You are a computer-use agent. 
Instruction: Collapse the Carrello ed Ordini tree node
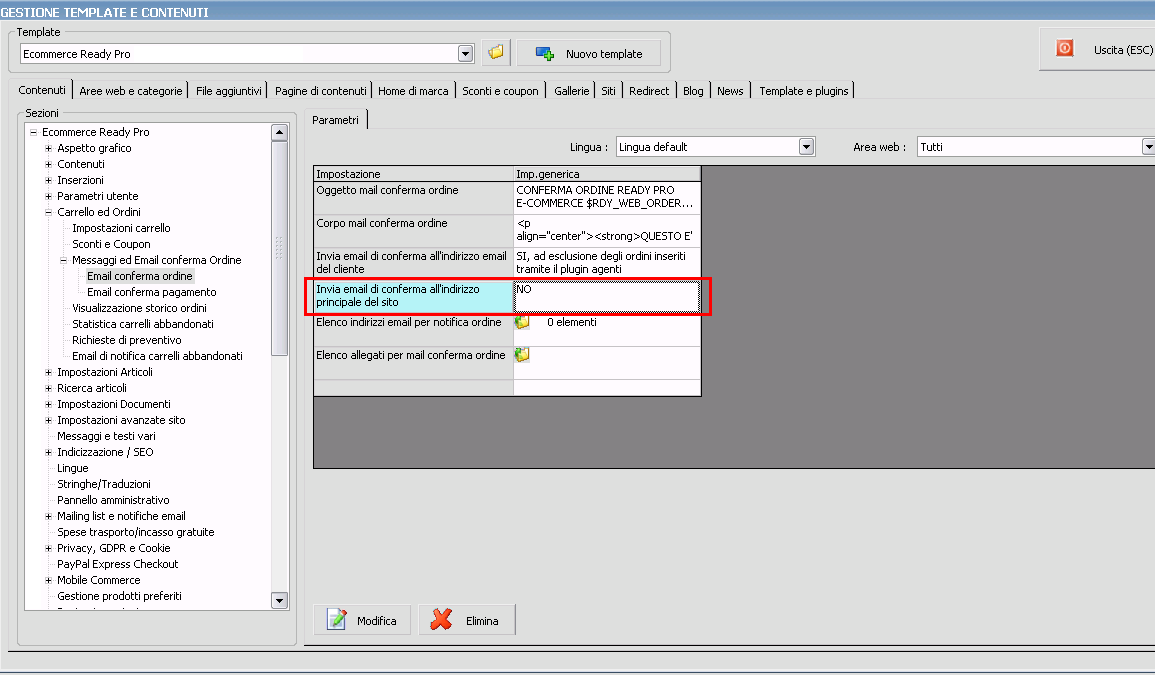[49, 212]
